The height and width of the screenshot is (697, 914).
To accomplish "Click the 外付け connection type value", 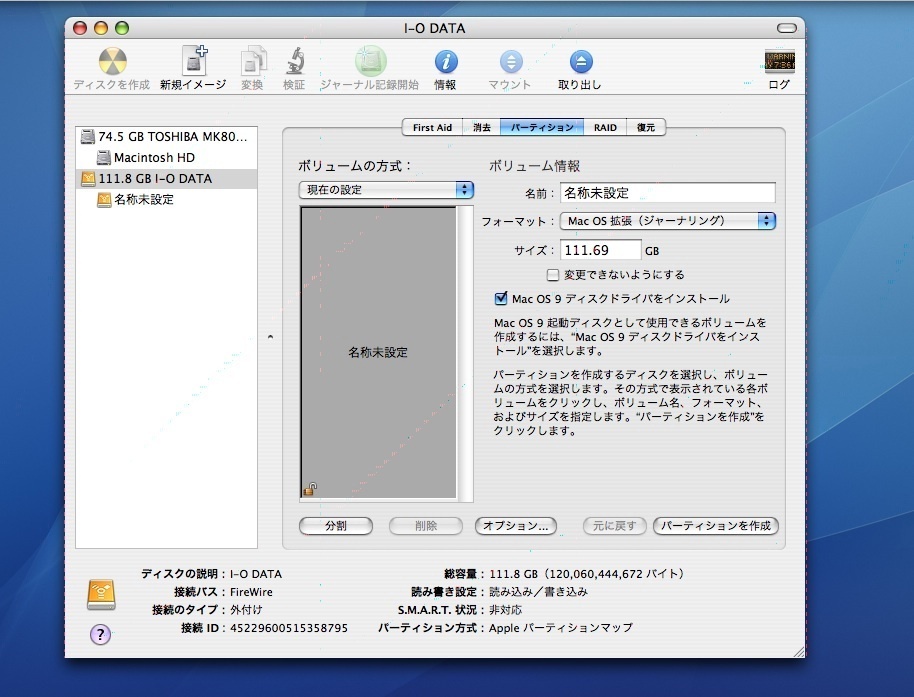I will (246, 610).
